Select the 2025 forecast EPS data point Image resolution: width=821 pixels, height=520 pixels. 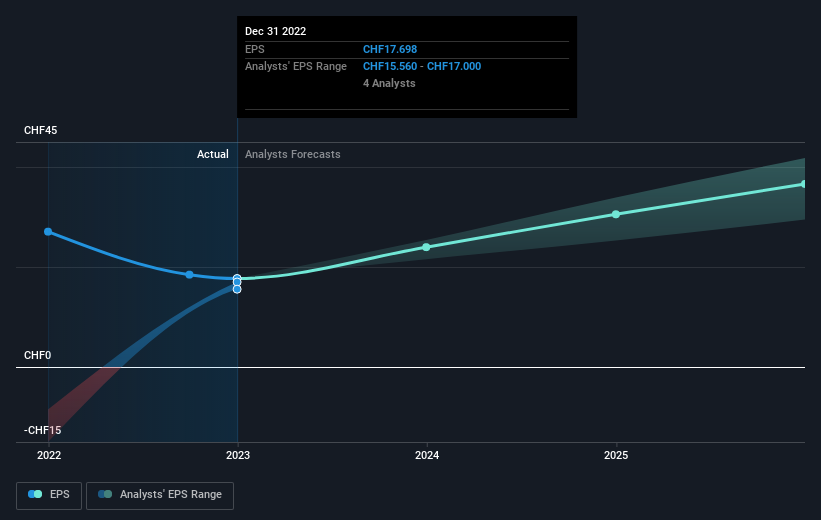pos(616,214)
